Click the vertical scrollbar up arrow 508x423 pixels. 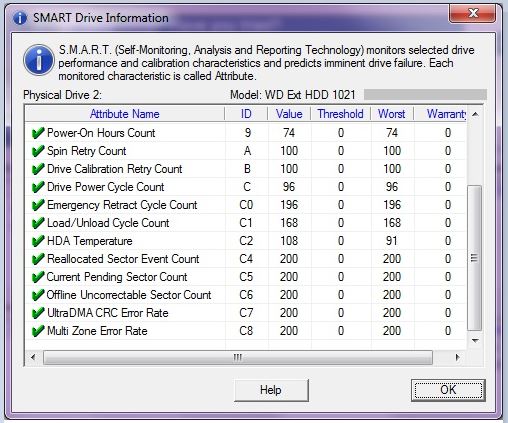click(x=475, y=114)
